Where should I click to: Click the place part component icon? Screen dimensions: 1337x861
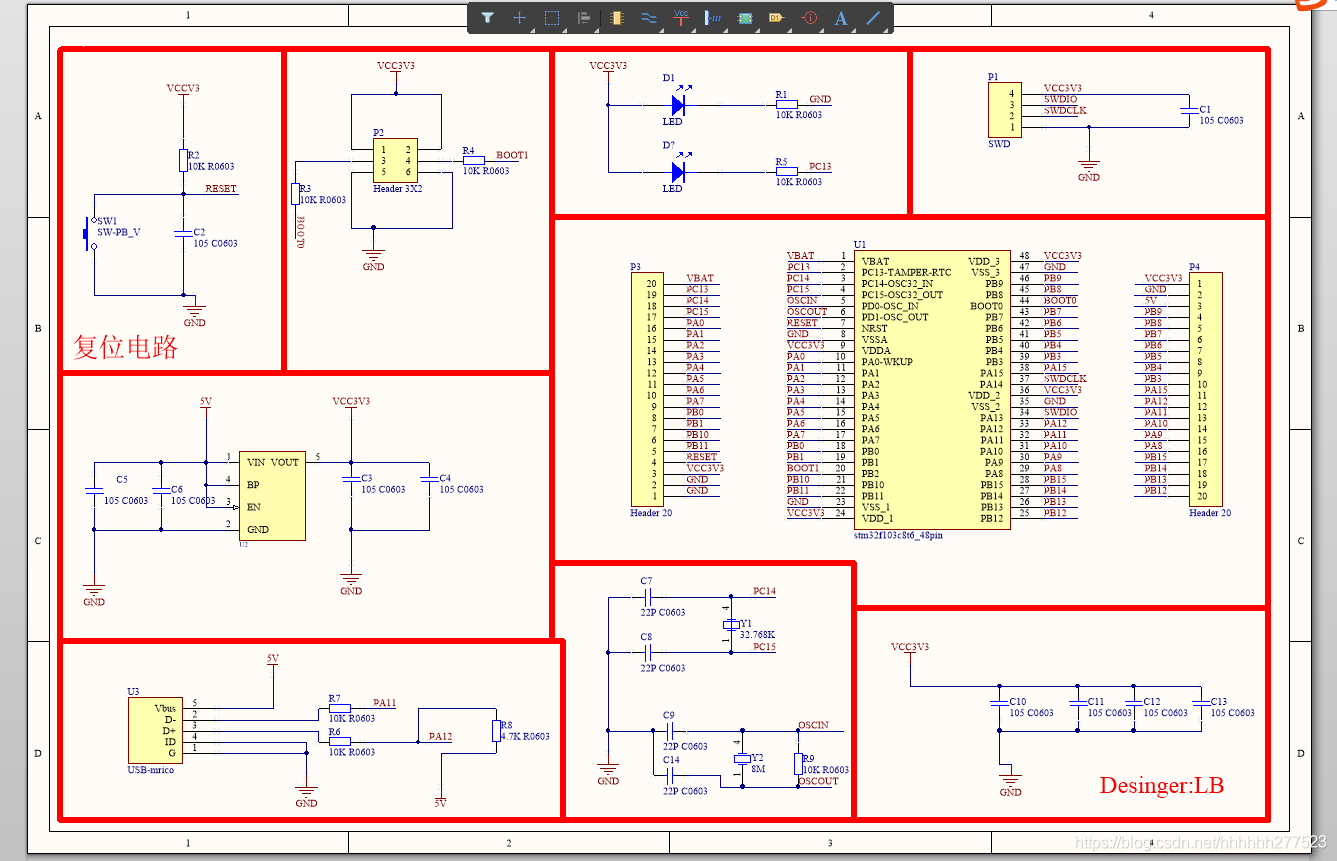(x=617, y=17)
